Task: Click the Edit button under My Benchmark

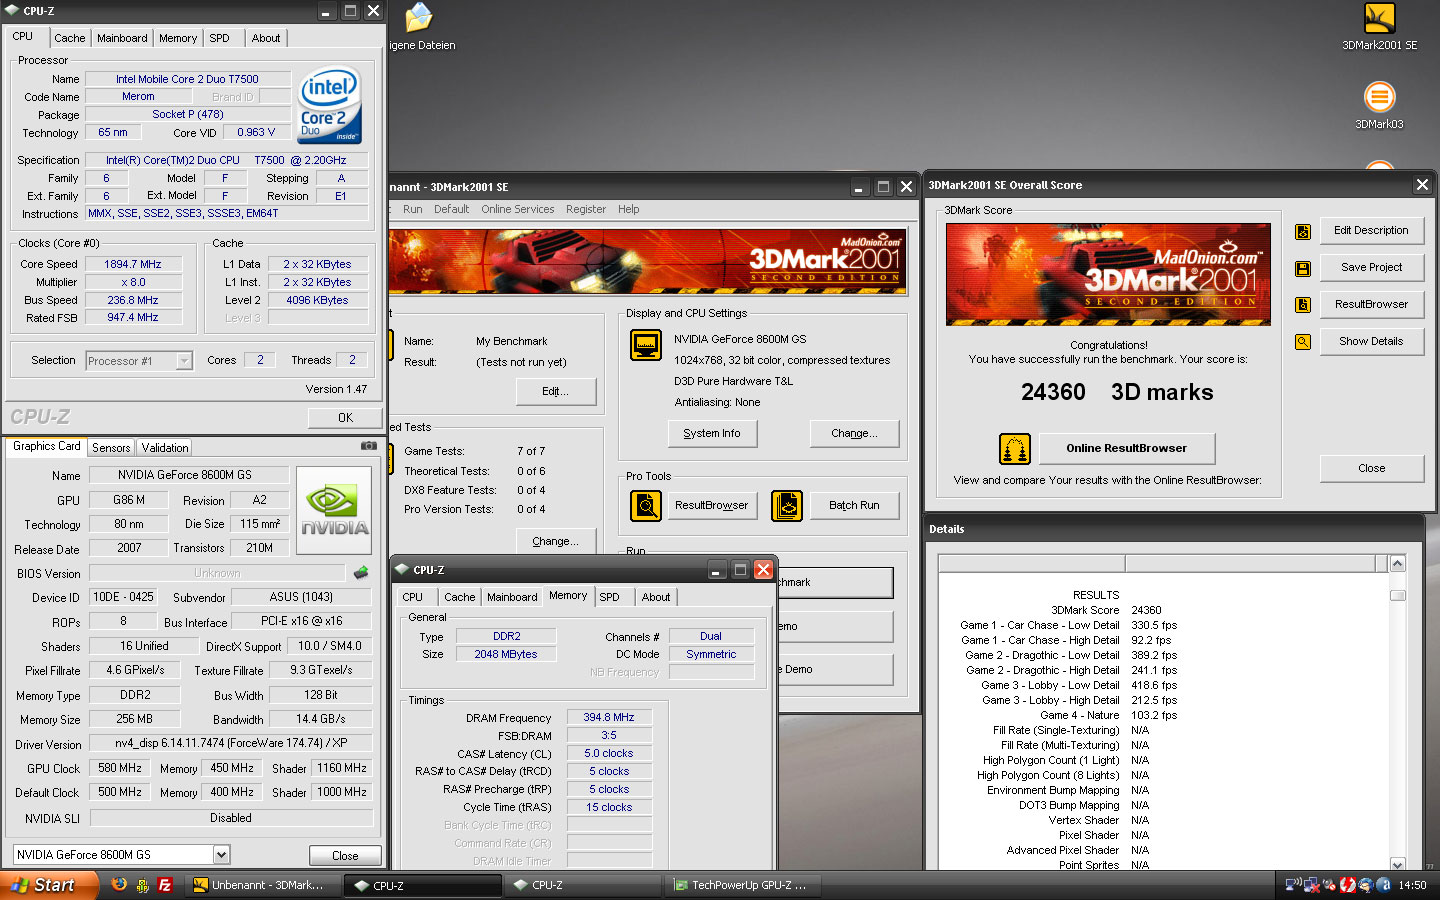Action: [x=555, y=392]
